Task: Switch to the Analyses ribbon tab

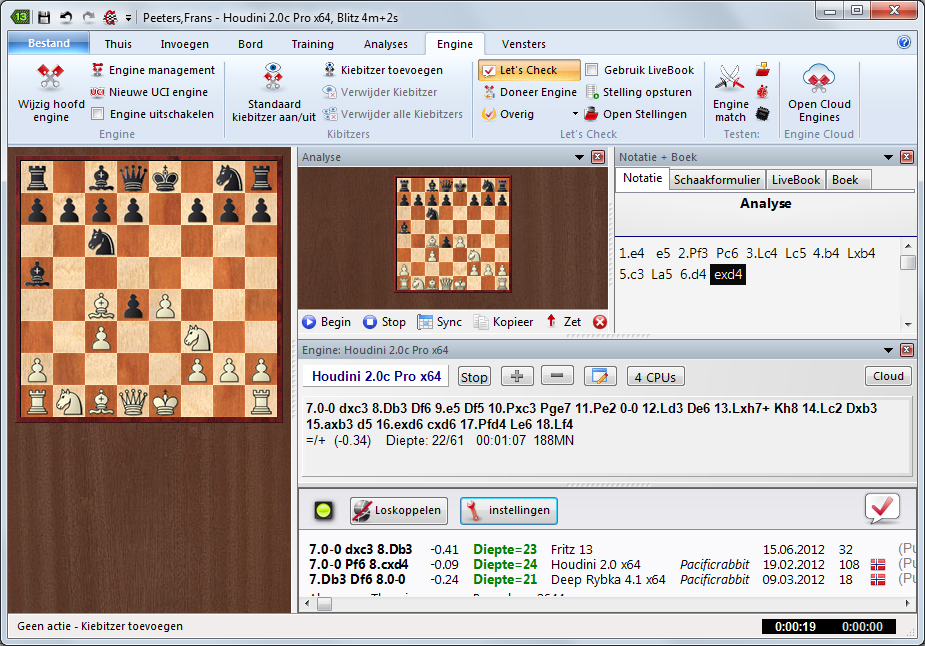Action: tap(385, 44)
